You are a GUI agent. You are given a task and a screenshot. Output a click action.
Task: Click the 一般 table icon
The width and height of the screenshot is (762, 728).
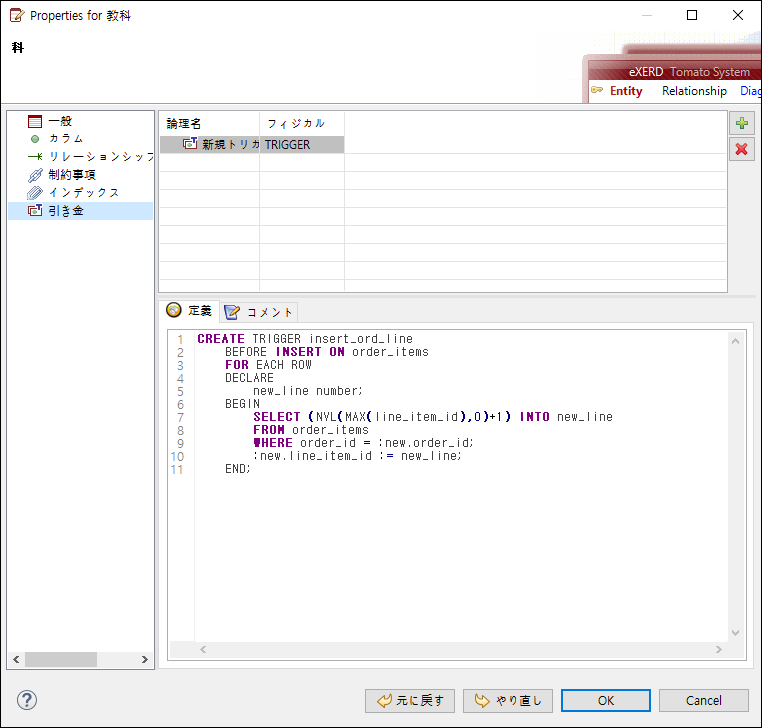[35, 121]
